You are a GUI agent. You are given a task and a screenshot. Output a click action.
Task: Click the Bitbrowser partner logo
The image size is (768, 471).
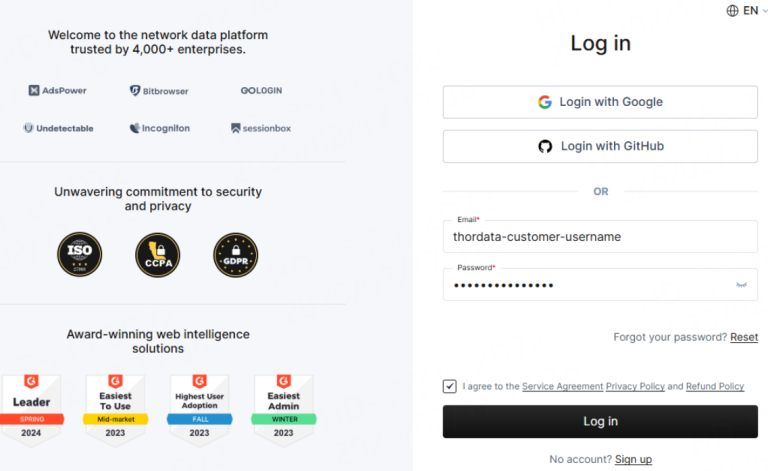coord(159,91)
